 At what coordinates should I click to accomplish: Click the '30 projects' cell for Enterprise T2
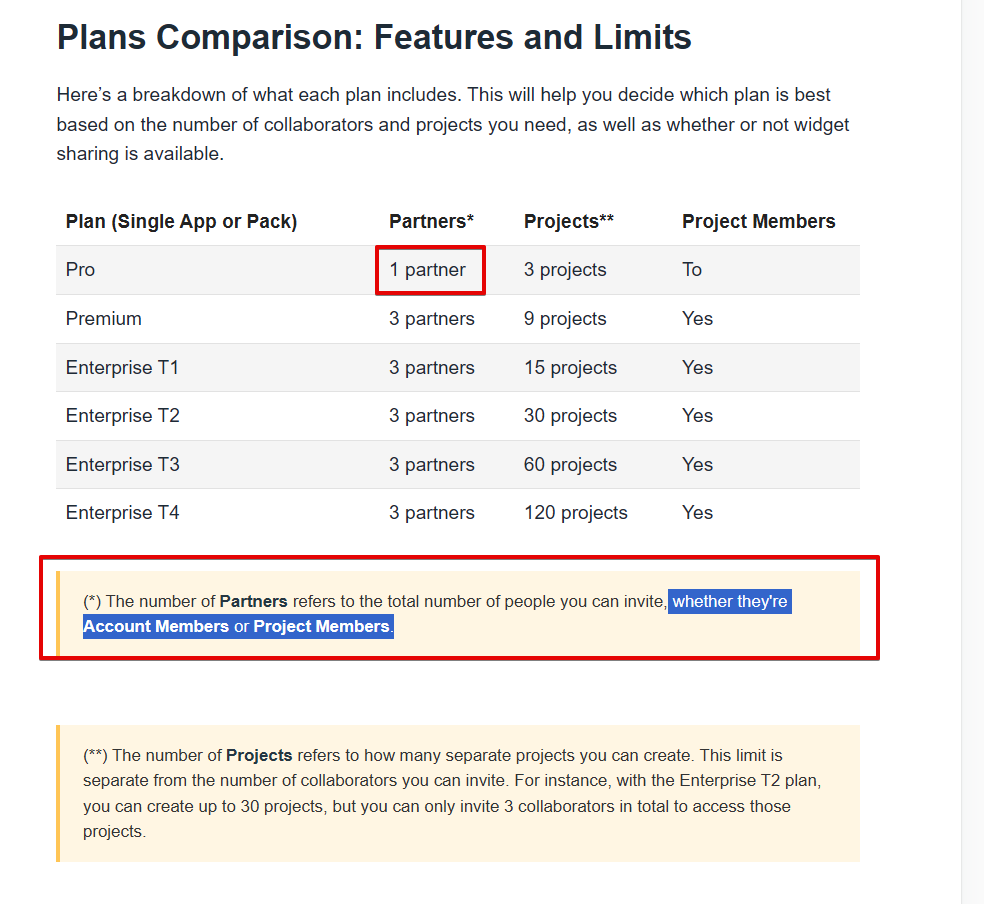pyautogui.click(x=570, y=416)
